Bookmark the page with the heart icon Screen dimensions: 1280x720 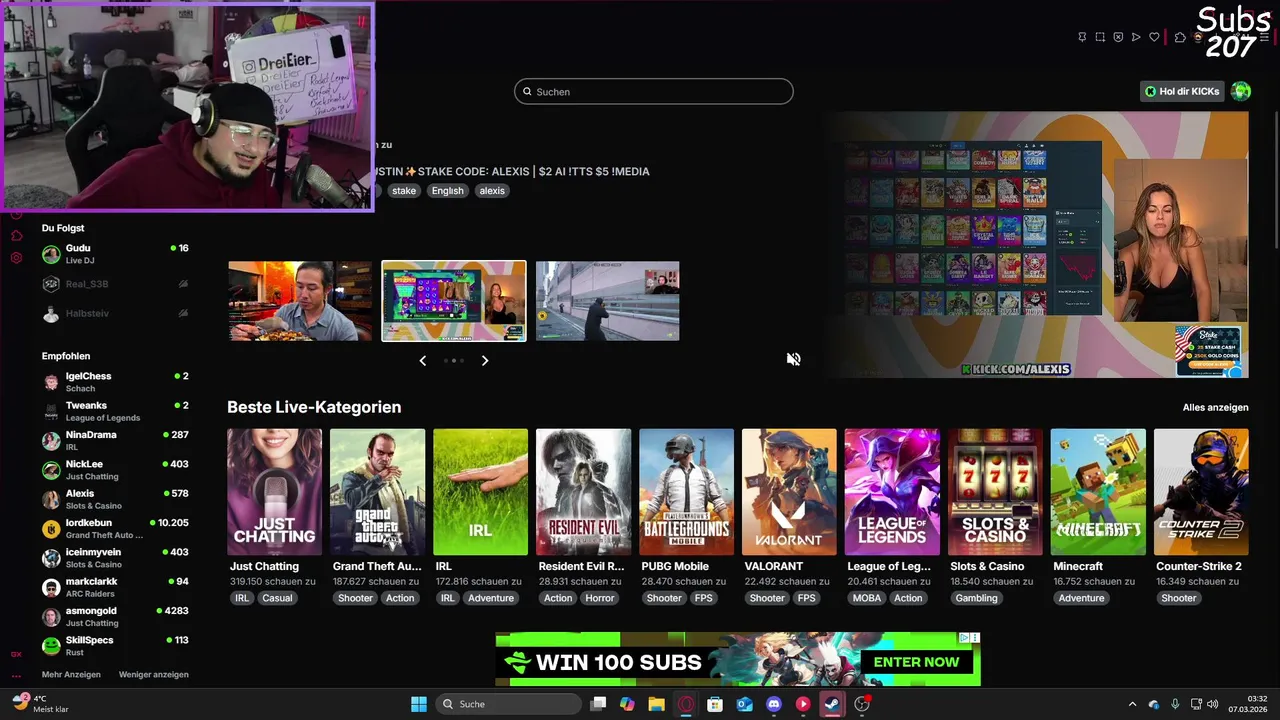click(x=1154, y=37)
